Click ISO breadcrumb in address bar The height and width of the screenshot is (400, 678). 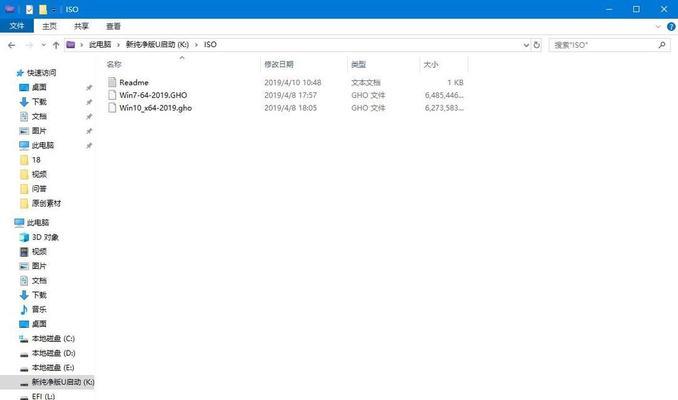[210, 45]
